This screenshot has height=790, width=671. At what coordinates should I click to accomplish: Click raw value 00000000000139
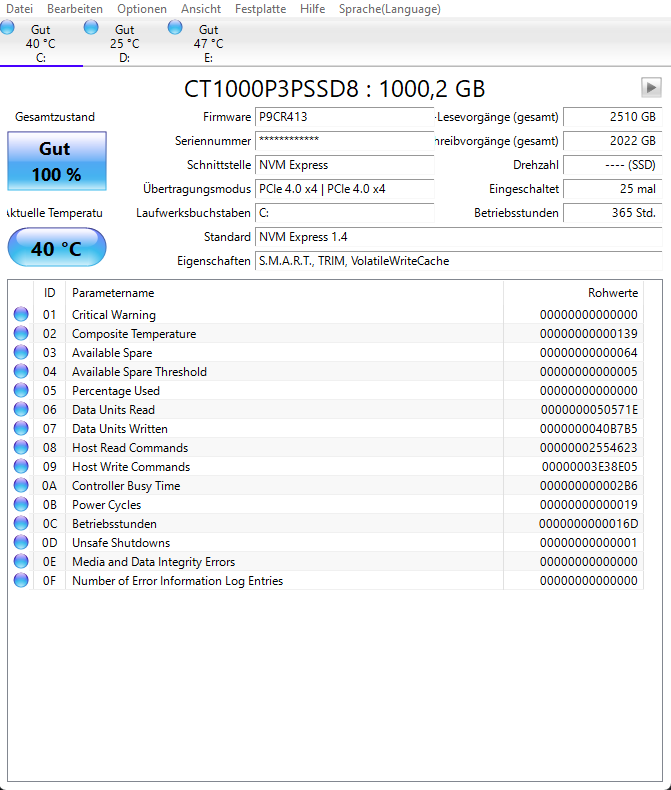[x=588, y=334]
